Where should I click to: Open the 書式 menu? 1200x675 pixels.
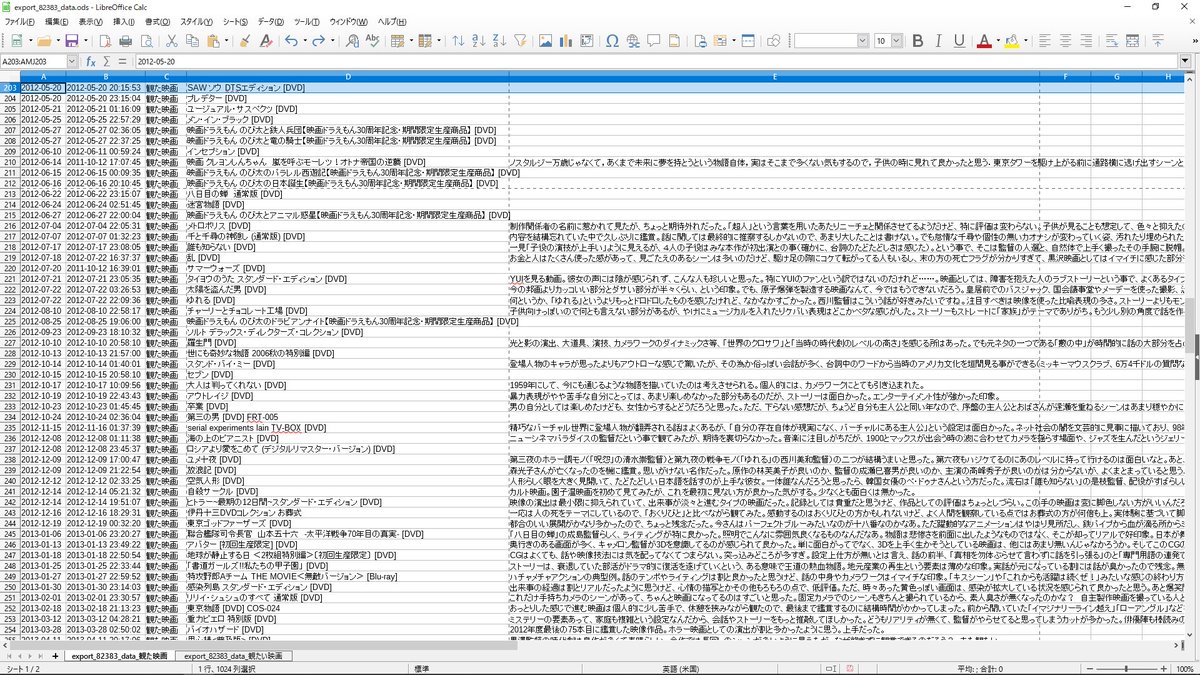click(x=156, y=21)
